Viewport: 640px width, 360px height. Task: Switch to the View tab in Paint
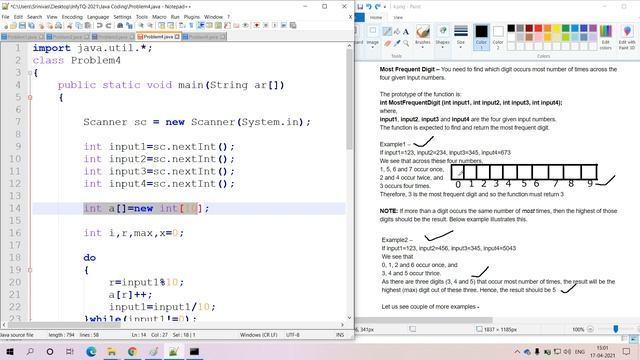pyautogui.click(x=398, y=18)
